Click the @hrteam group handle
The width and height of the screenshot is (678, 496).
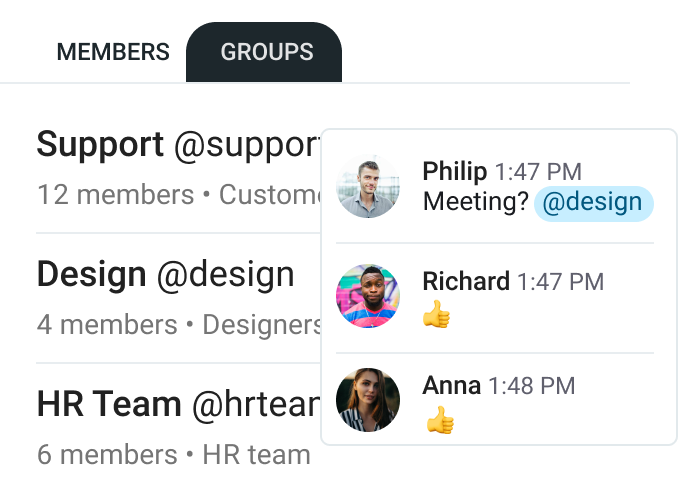255,404
